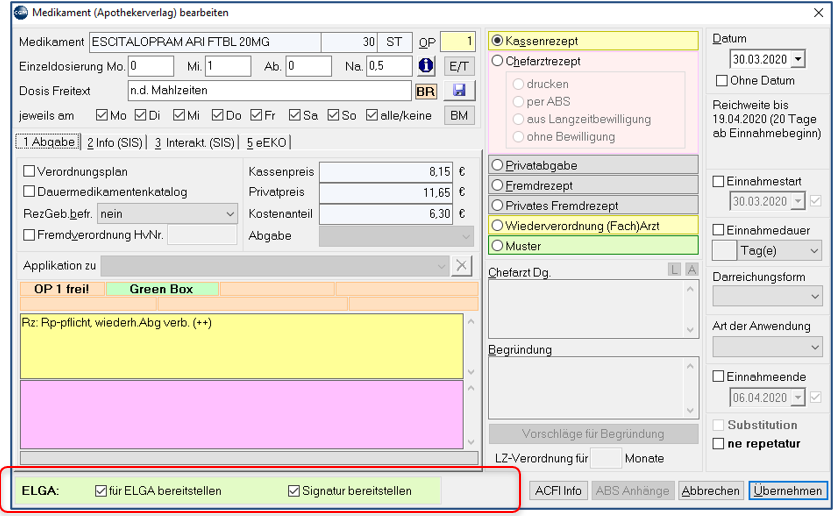Open the Darreichungsform dropdown
The image size is (834, 516).
click(x=767, y=296)
